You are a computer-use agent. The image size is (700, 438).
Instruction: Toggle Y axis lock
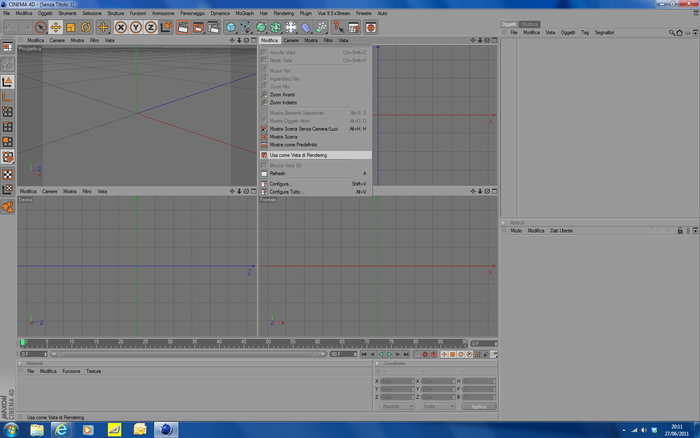136,28
